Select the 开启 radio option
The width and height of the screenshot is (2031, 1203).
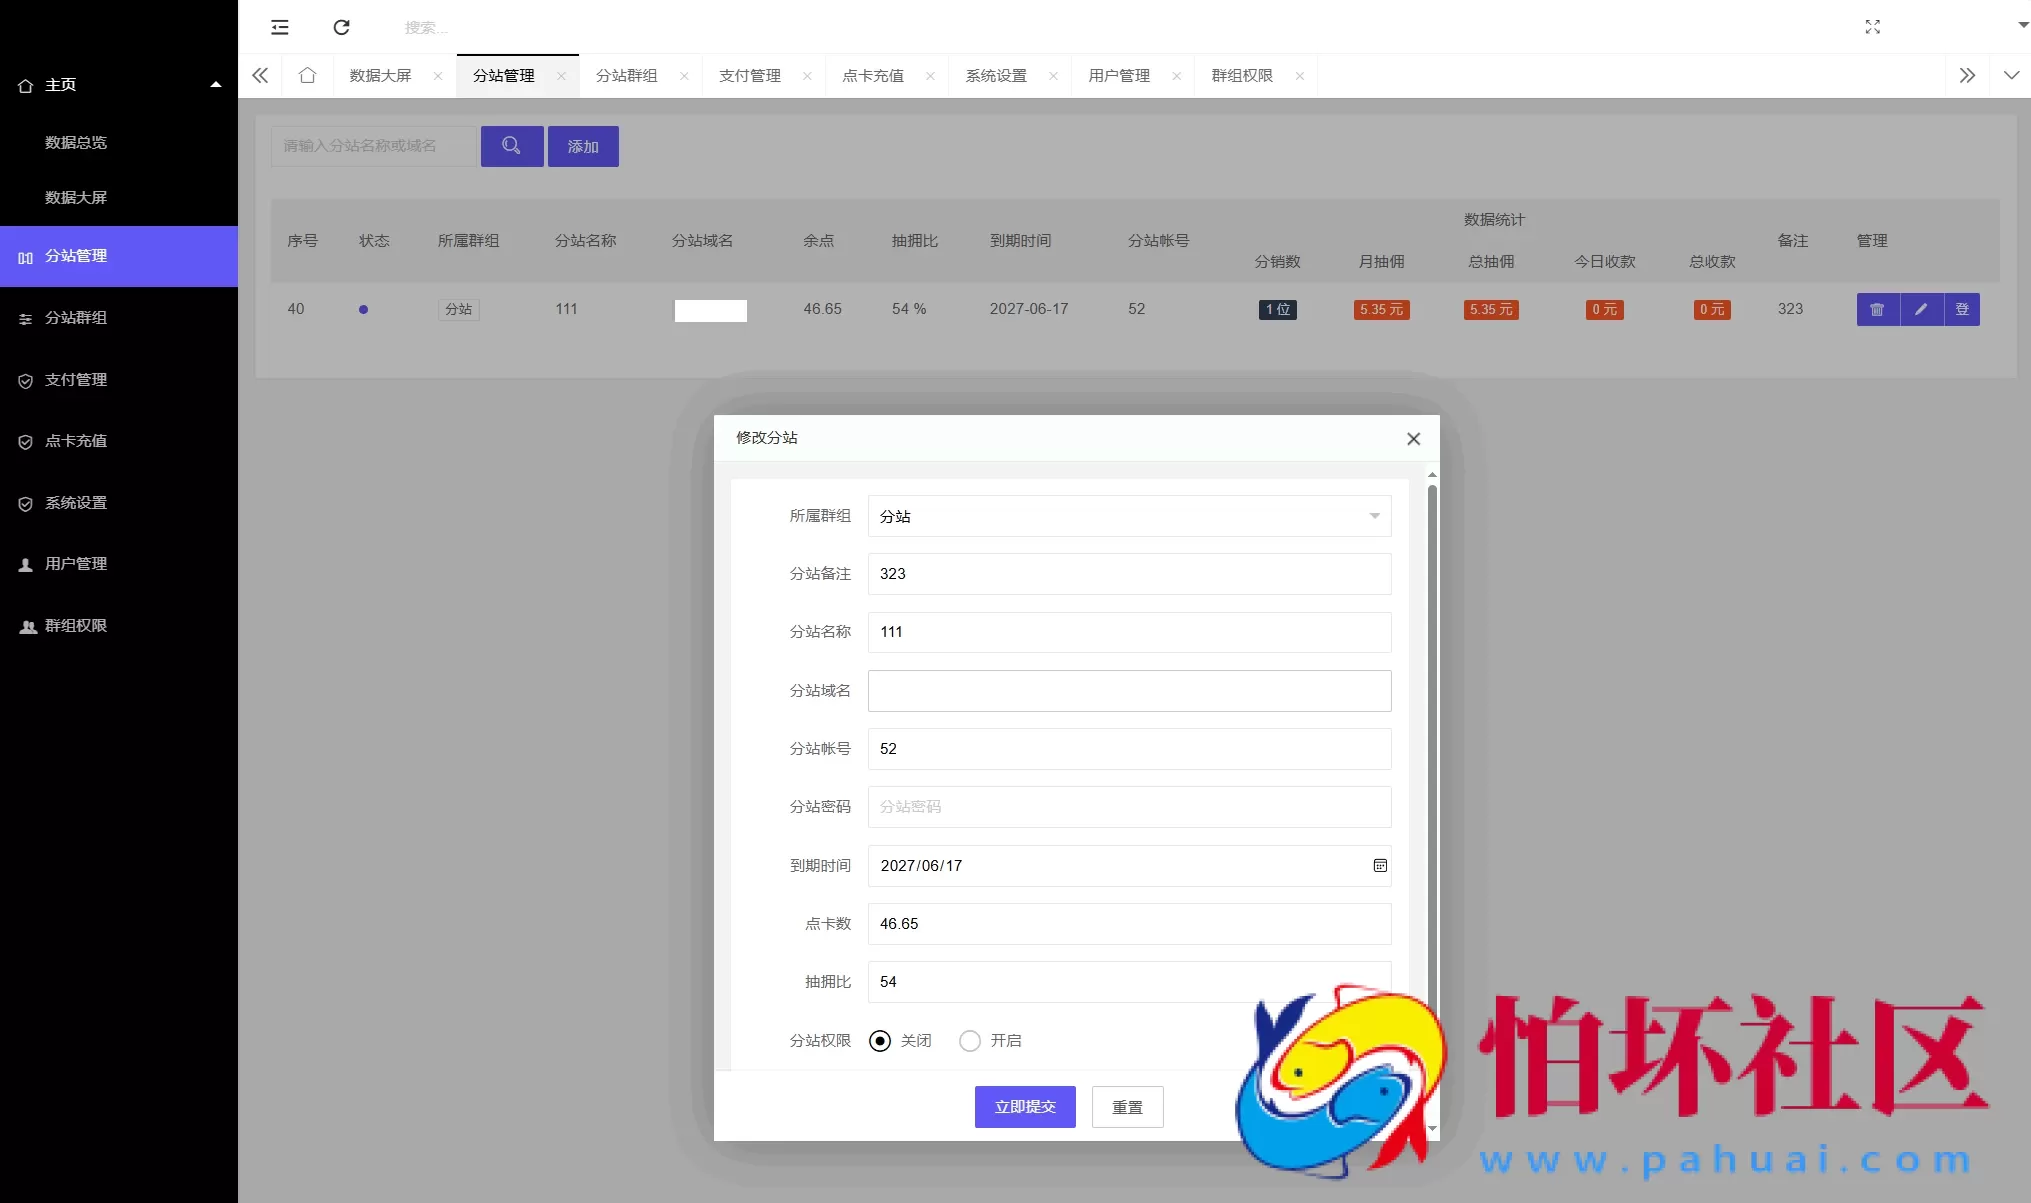click(x=969, y=1040)
